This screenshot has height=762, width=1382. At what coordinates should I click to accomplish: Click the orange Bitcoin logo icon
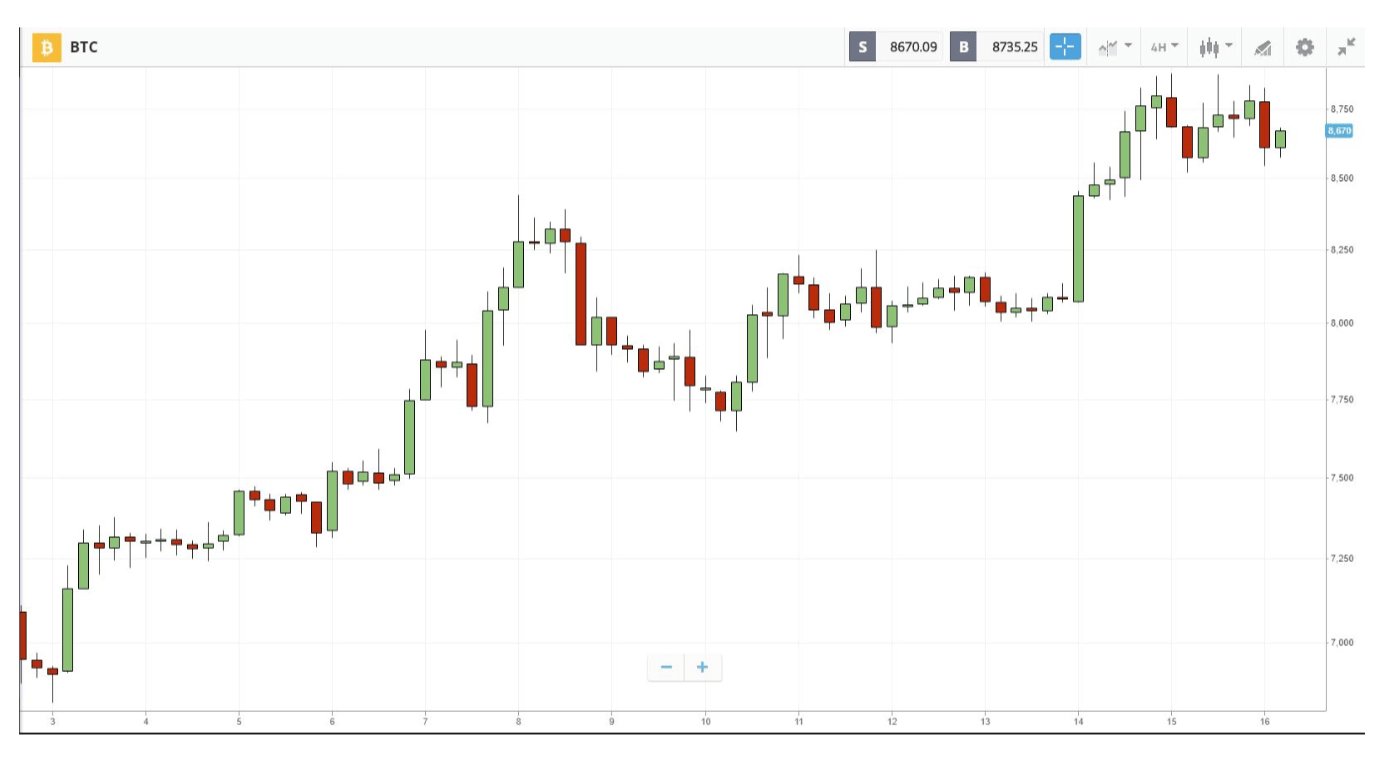tap(47, 47)
